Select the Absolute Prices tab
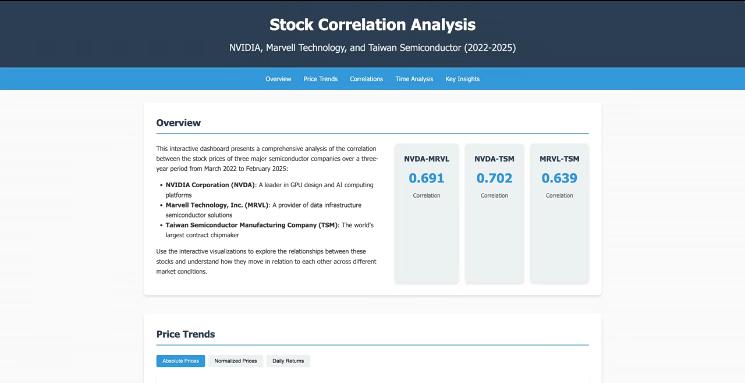Screen dimensions: 745x383 (181, 361)
